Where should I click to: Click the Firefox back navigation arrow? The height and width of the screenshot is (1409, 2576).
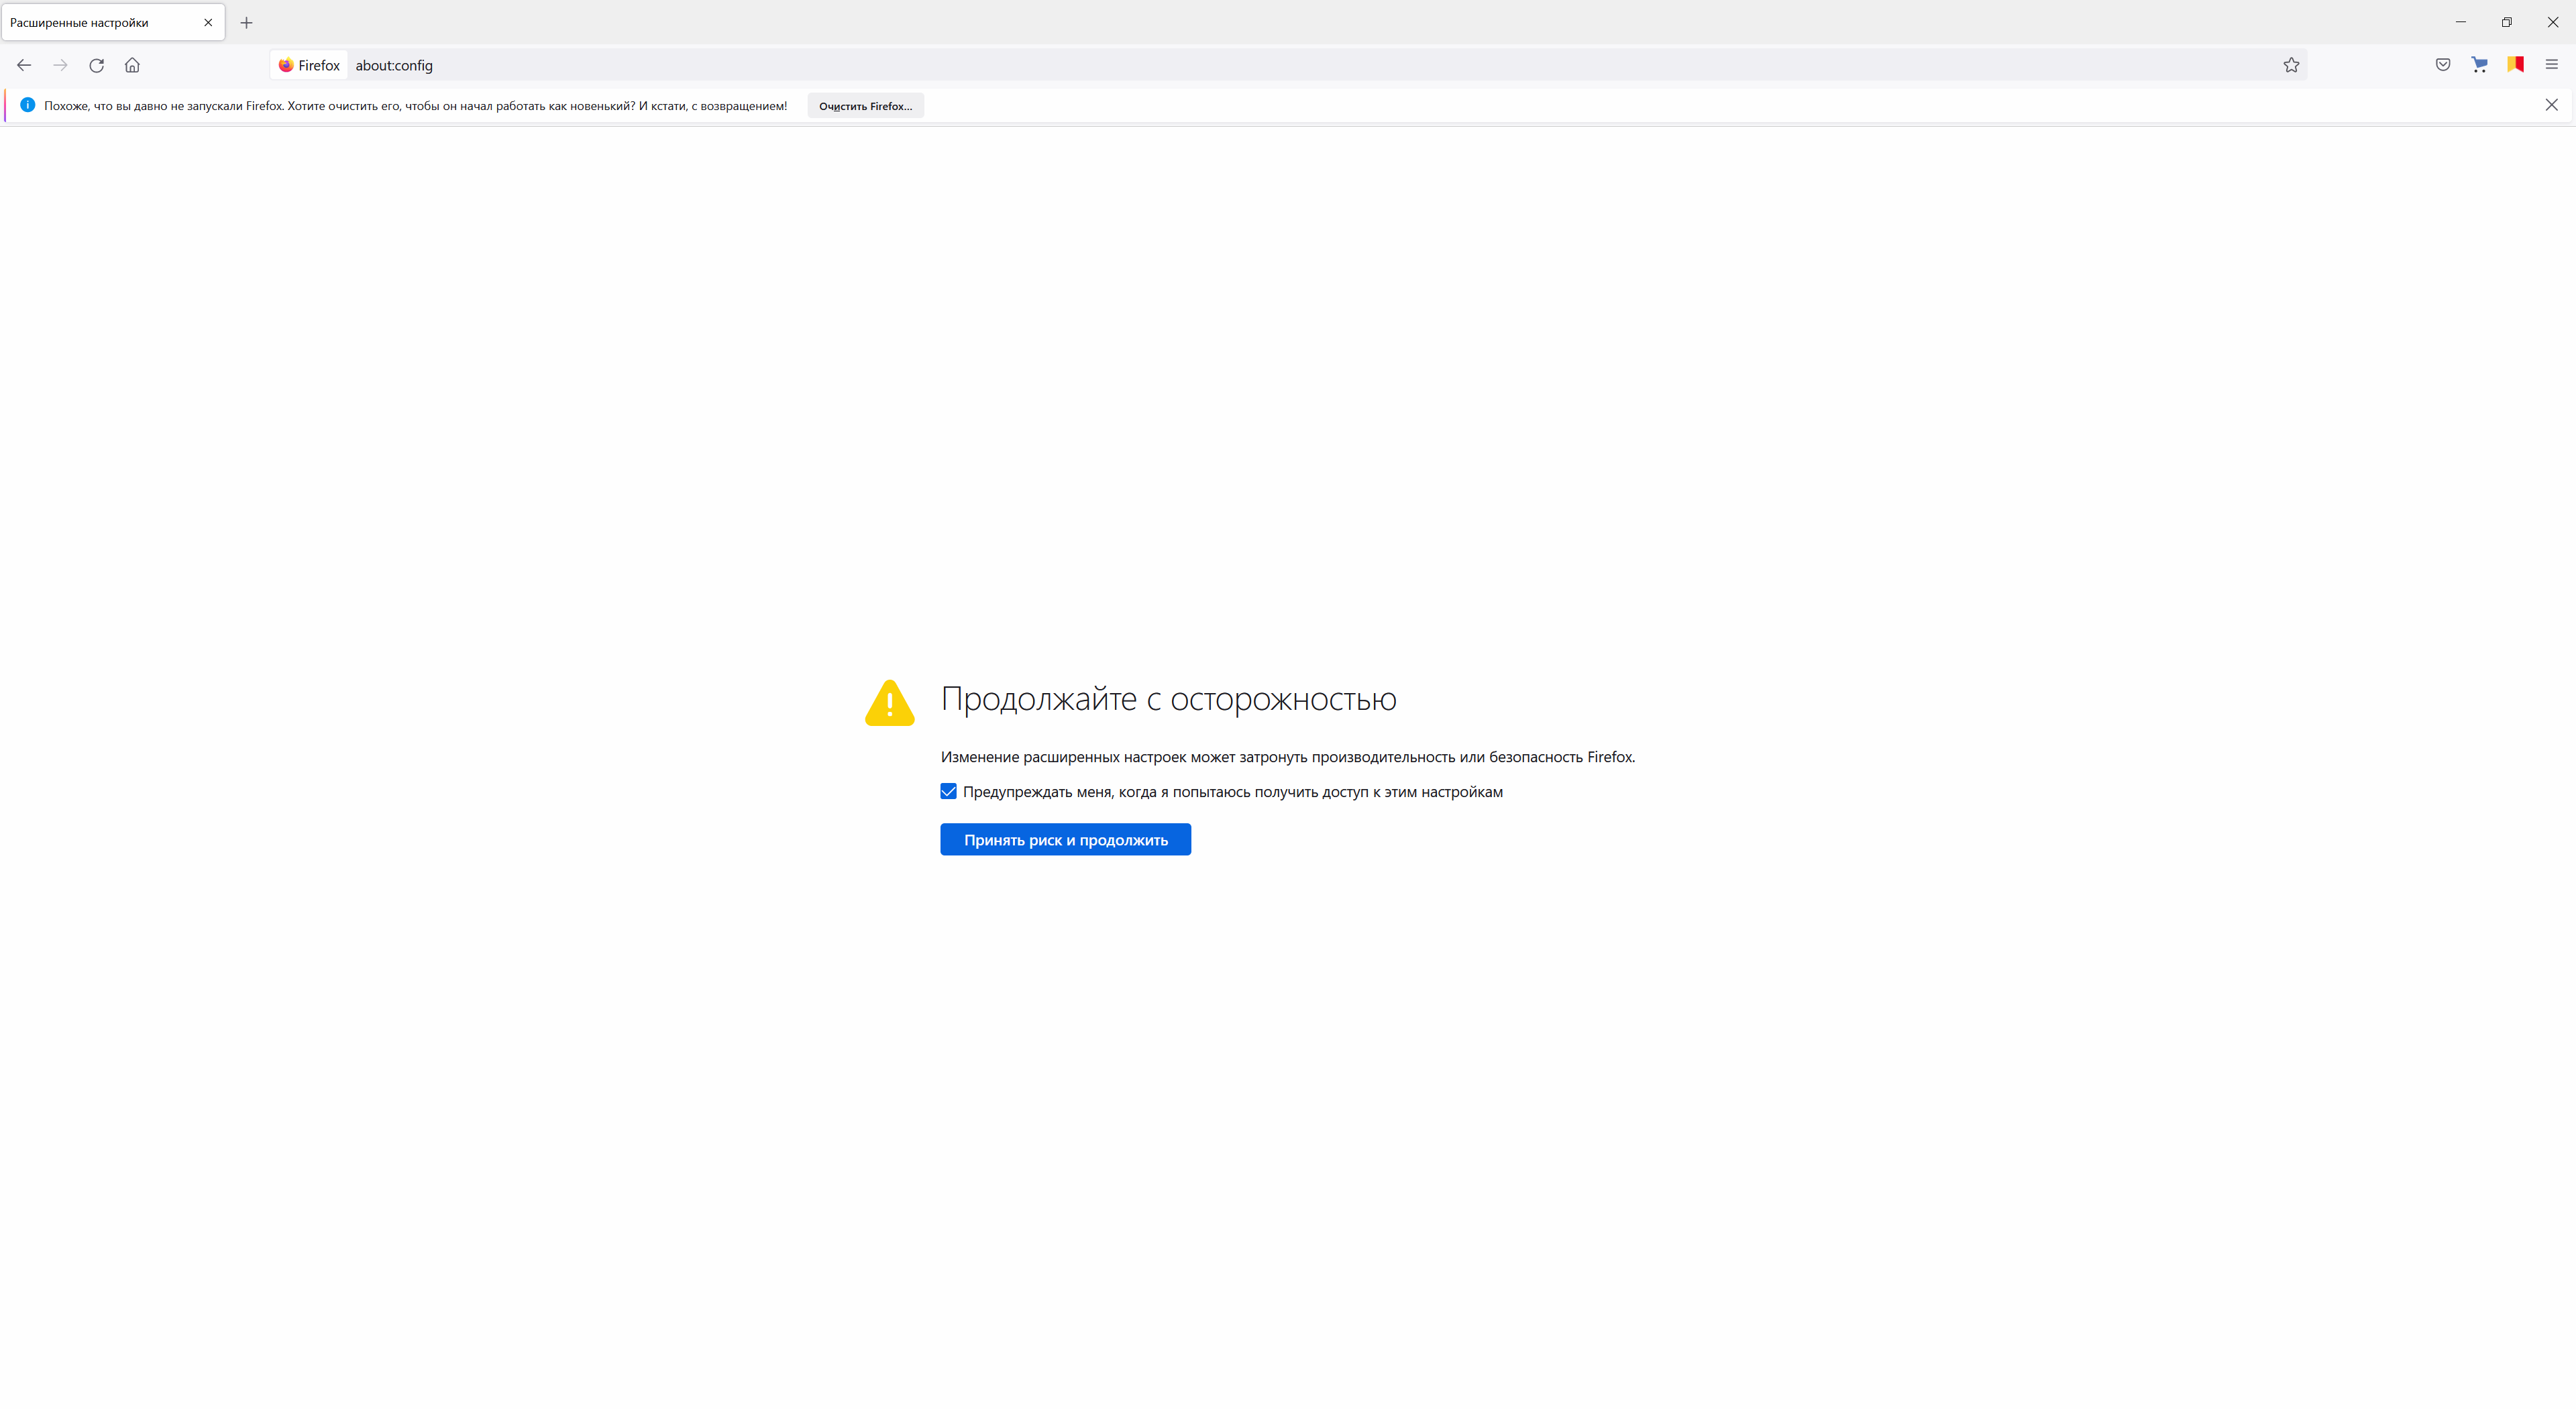pyautogui.click(x=24, y=64)
